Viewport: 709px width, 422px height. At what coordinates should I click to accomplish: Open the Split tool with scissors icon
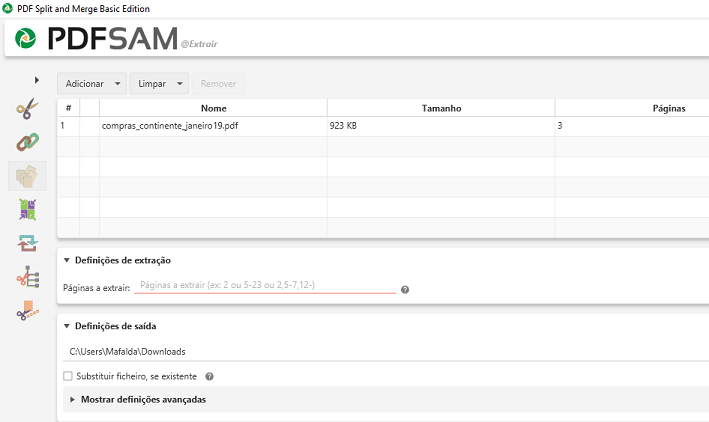27,109
